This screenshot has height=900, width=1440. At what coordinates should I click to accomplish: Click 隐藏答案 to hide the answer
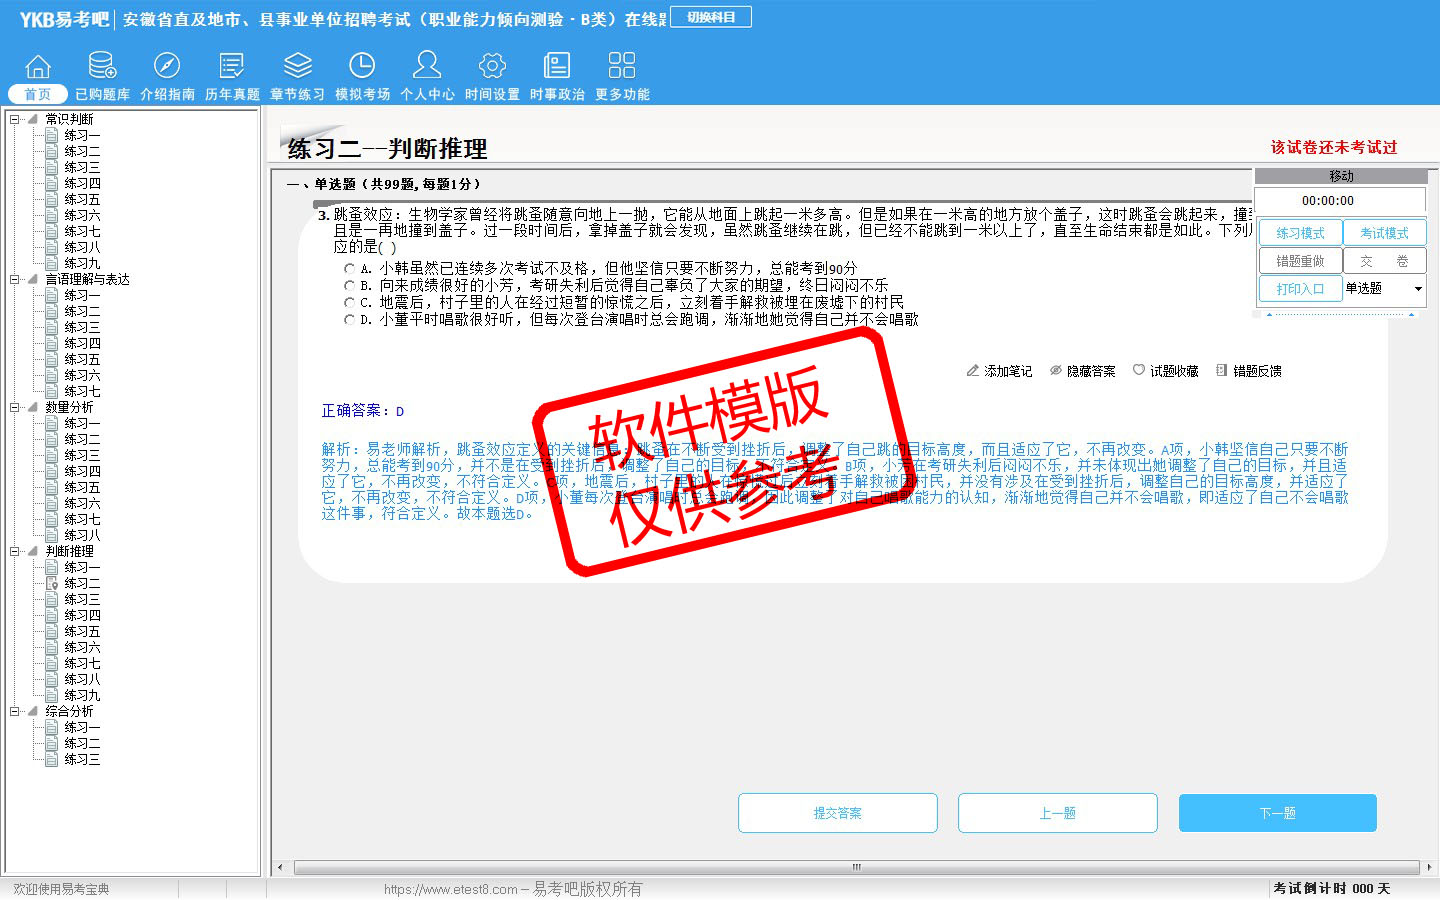click(x=1082, y=371)
